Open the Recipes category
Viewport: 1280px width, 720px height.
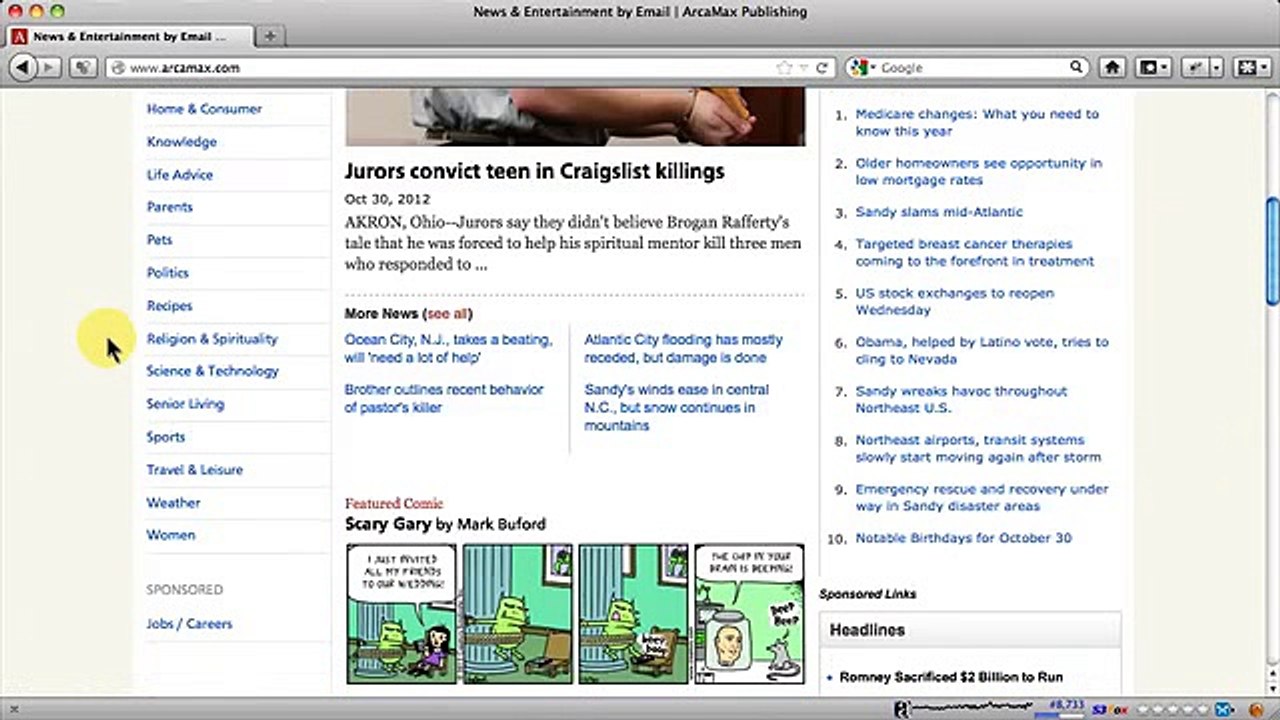[x=170, y=306]
